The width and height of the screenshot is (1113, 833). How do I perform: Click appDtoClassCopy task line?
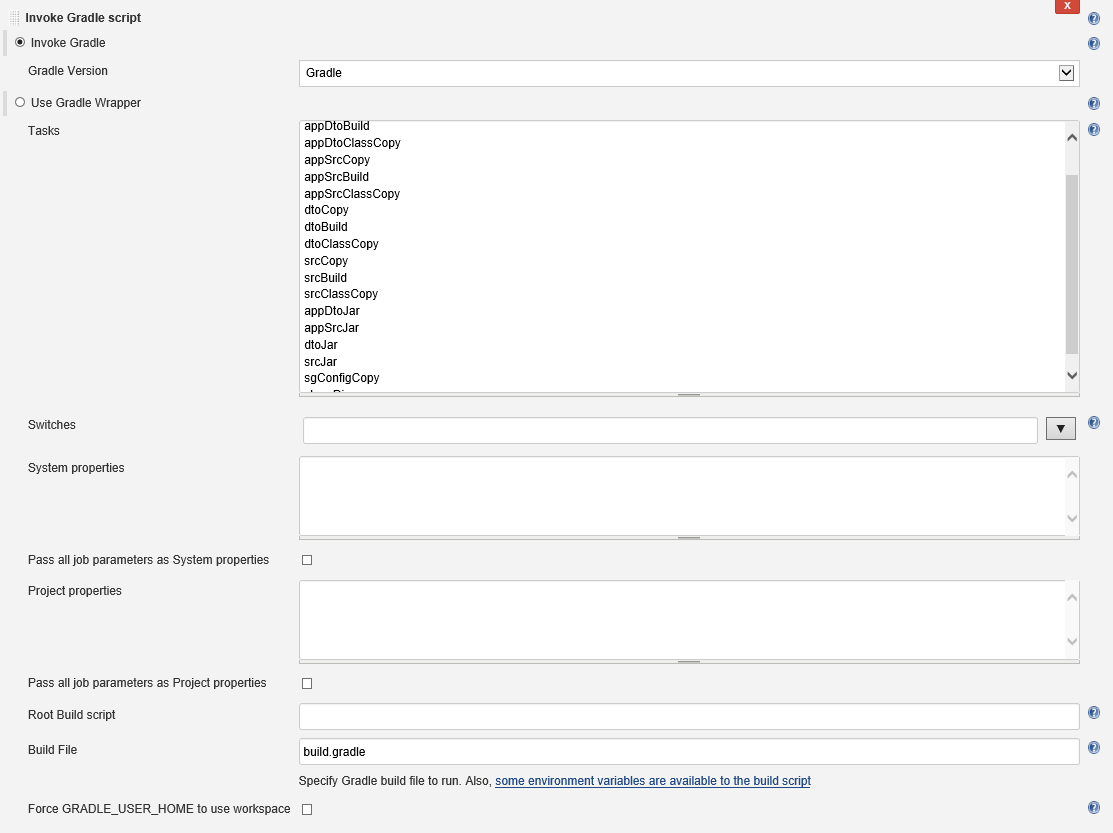352,143
